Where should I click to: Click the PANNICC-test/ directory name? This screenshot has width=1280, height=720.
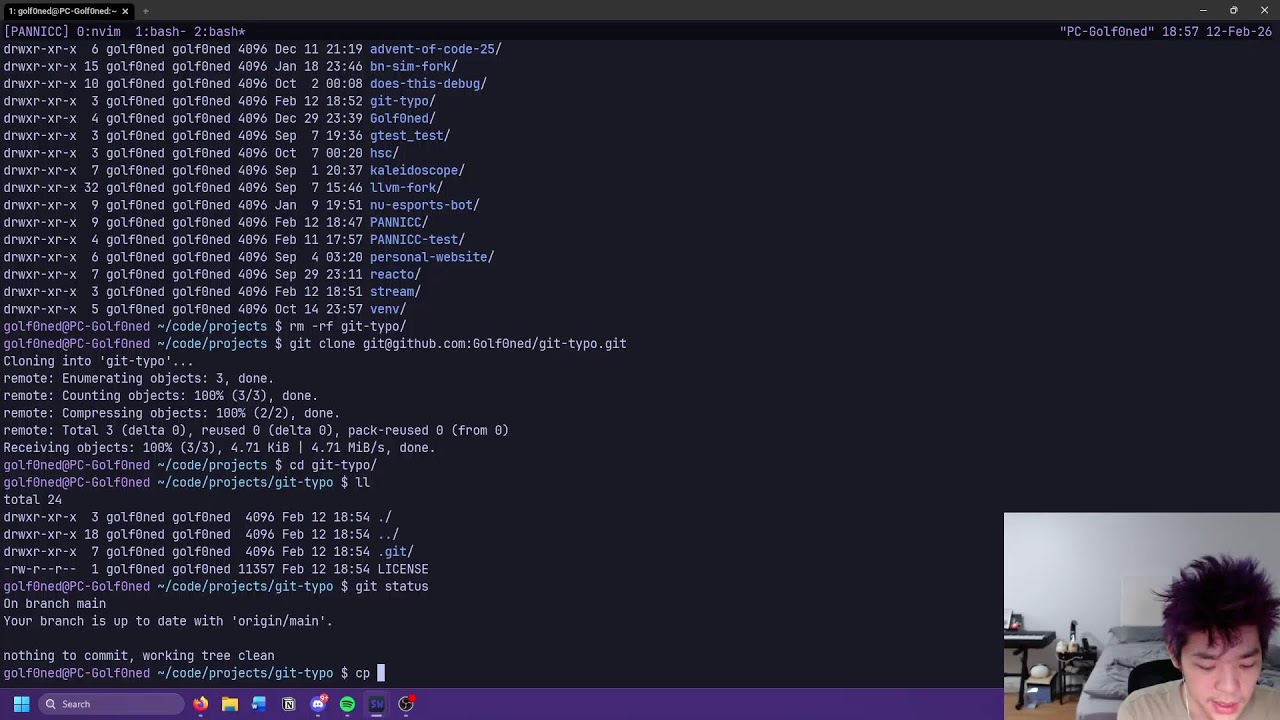click(x=417, y=240)
